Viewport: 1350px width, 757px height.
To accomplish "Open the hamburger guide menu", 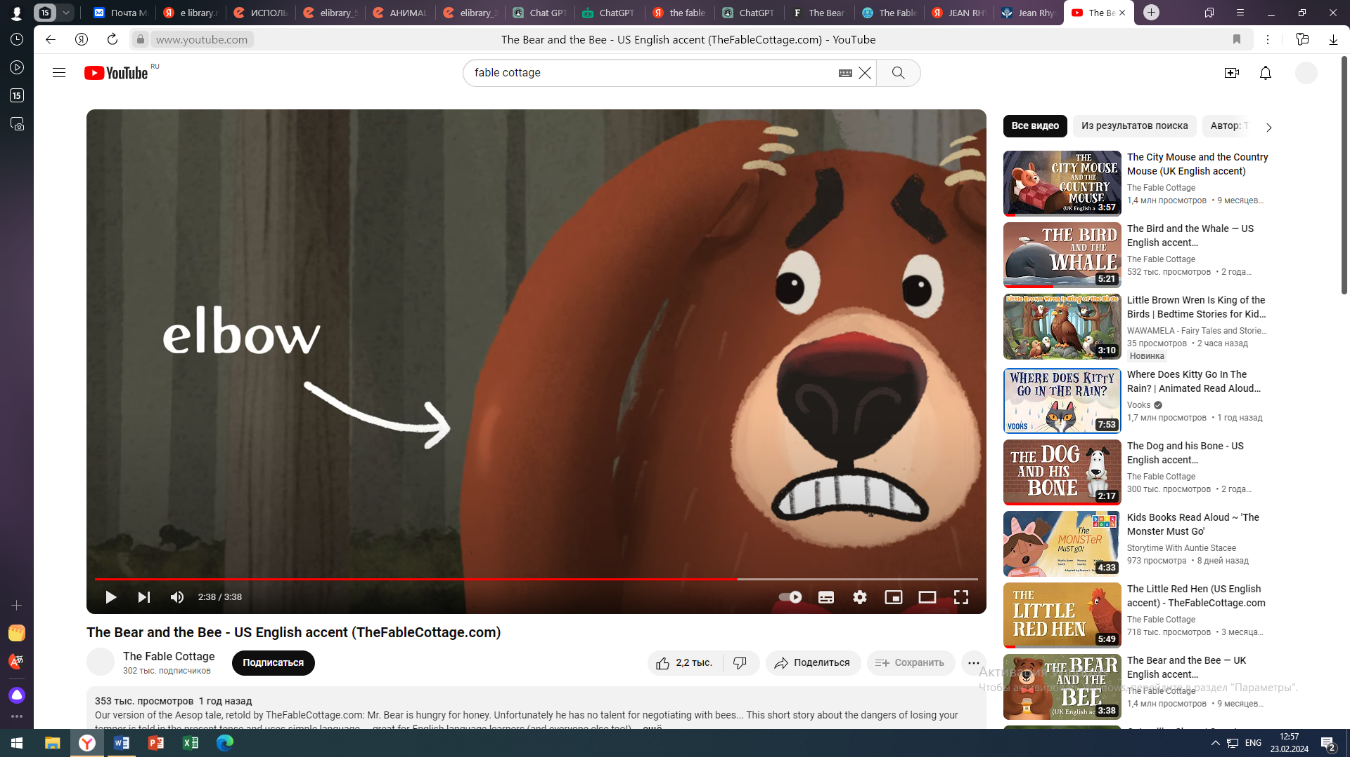I will coord(59,73).
